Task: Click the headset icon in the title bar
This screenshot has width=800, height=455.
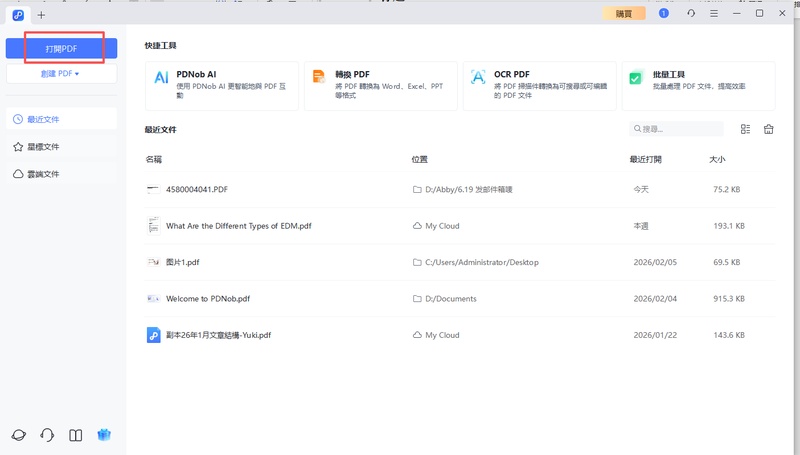Action: tap(690, 14)
